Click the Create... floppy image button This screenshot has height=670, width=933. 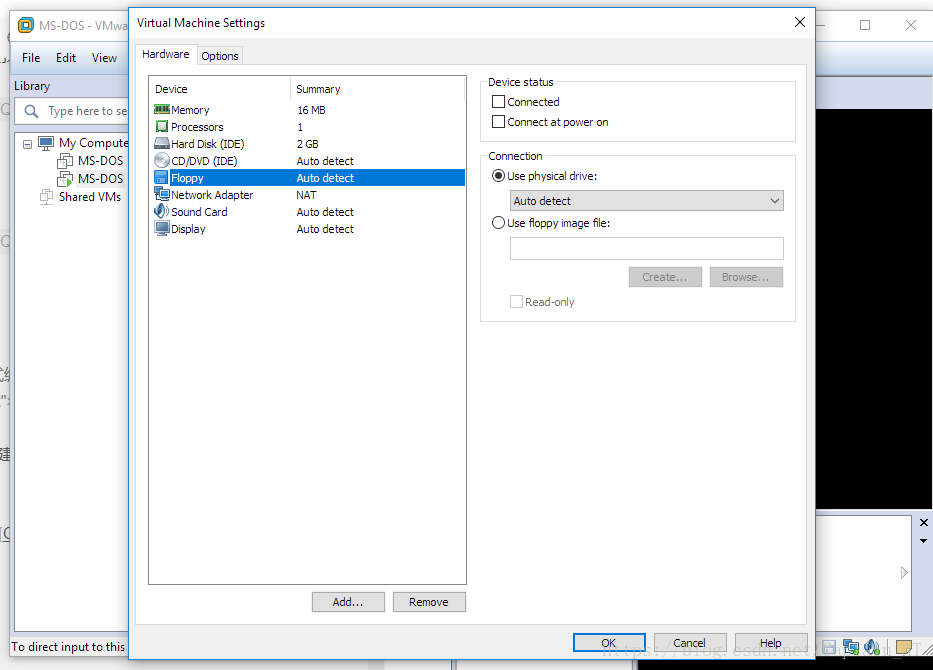tap(665, 277)
